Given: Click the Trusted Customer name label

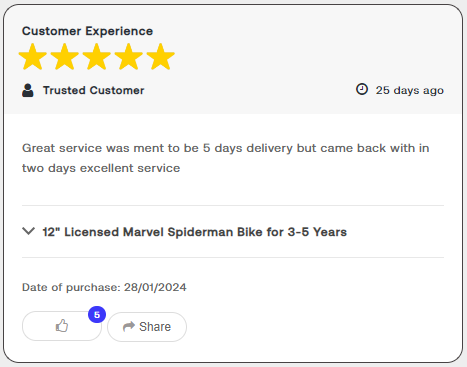Looking at the screenshot, I should tap(94, 90).
